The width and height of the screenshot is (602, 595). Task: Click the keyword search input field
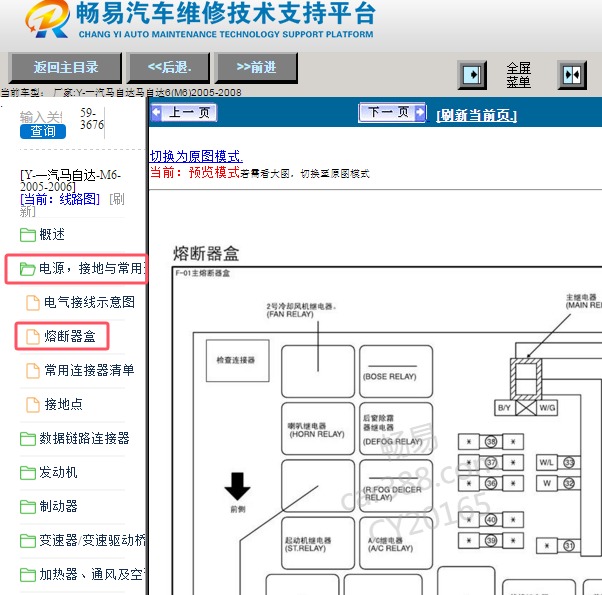coord(41,117)
